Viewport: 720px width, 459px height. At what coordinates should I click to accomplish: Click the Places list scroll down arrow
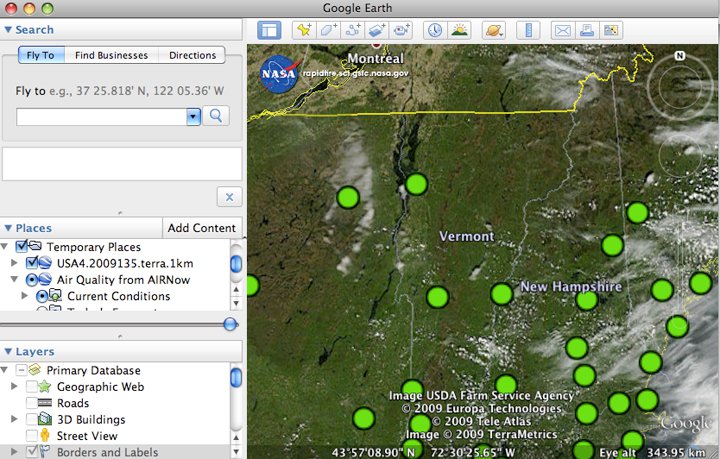tap(236, 303)
